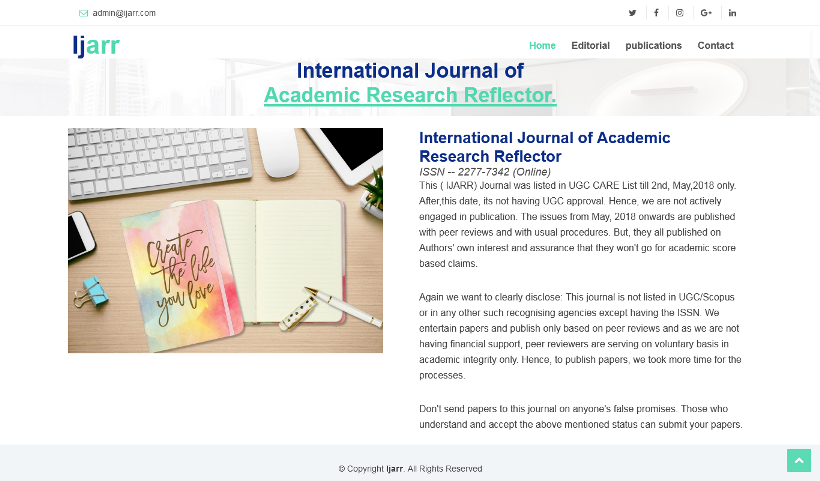Click the Facebook icon in top bar

coord(656,13)
